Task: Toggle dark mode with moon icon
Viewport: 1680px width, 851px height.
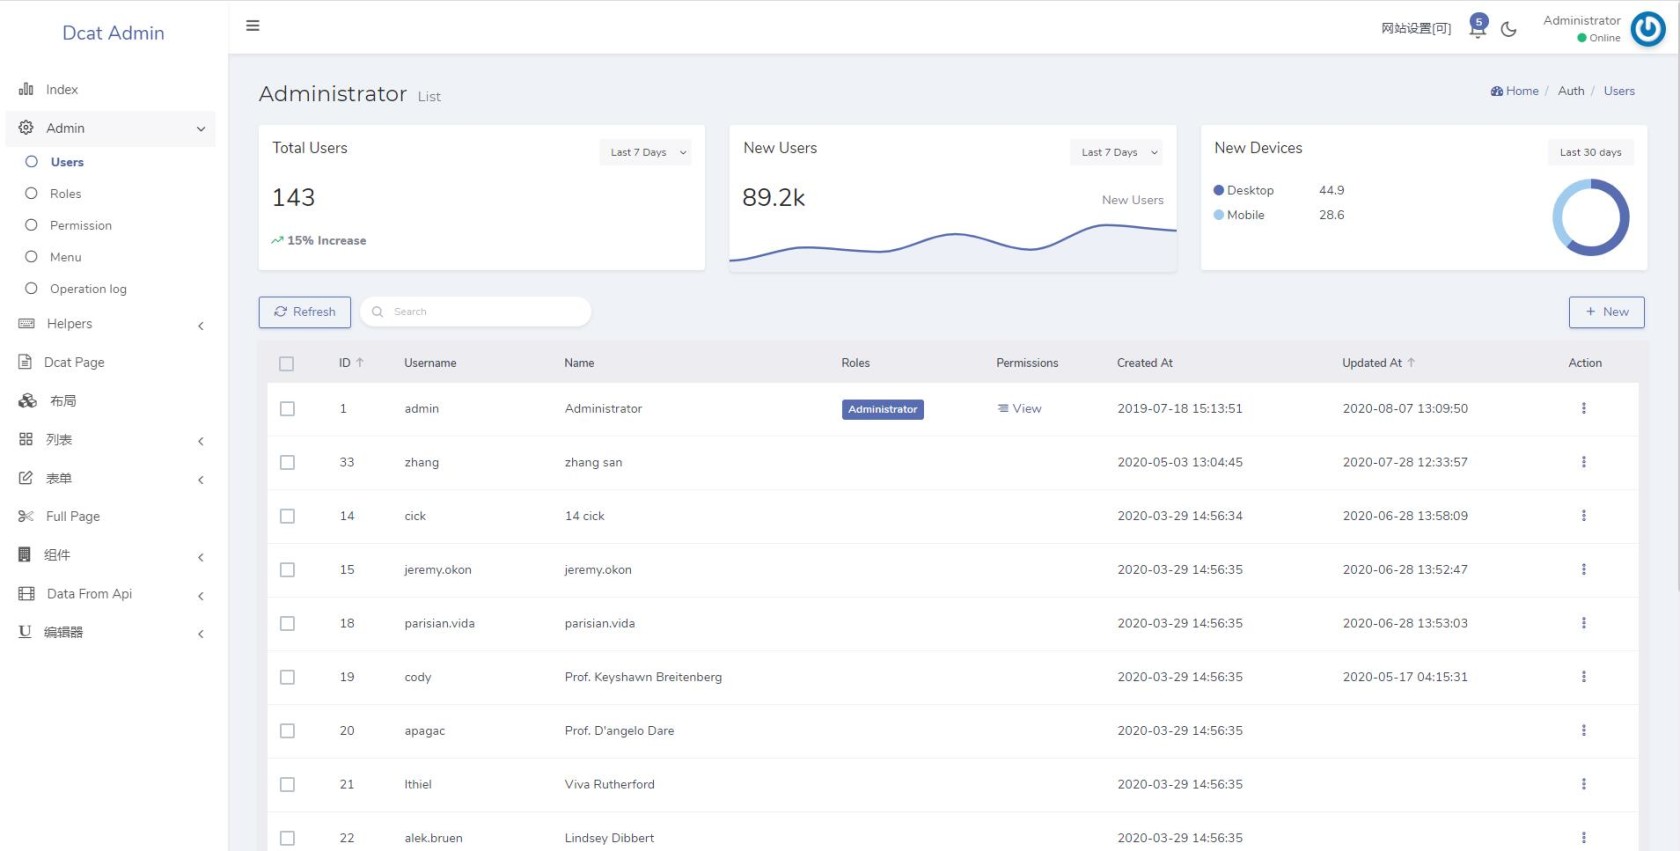Action: [1509, 29]
